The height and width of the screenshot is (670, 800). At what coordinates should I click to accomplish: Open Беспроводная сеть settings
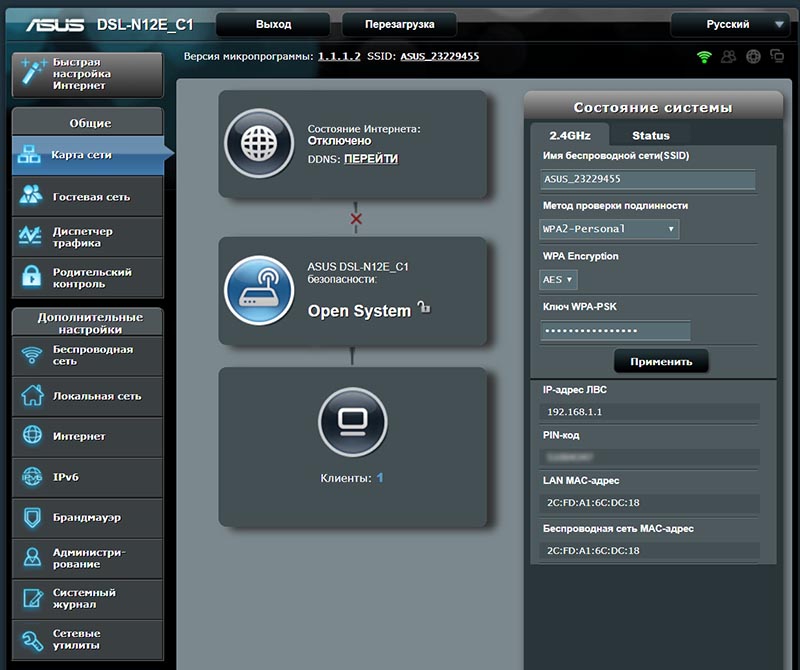tap(88, 356)
